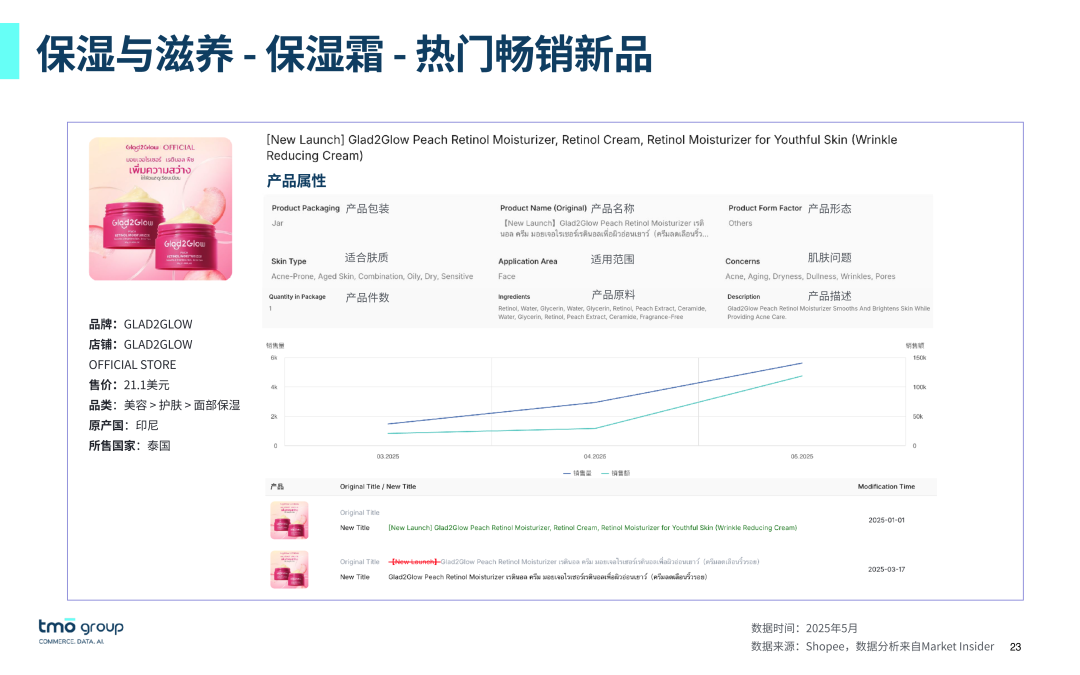Click the 产品属性 section heading
The height and width of the screenshot is (675, 1080).
click(x=296, y=181)
